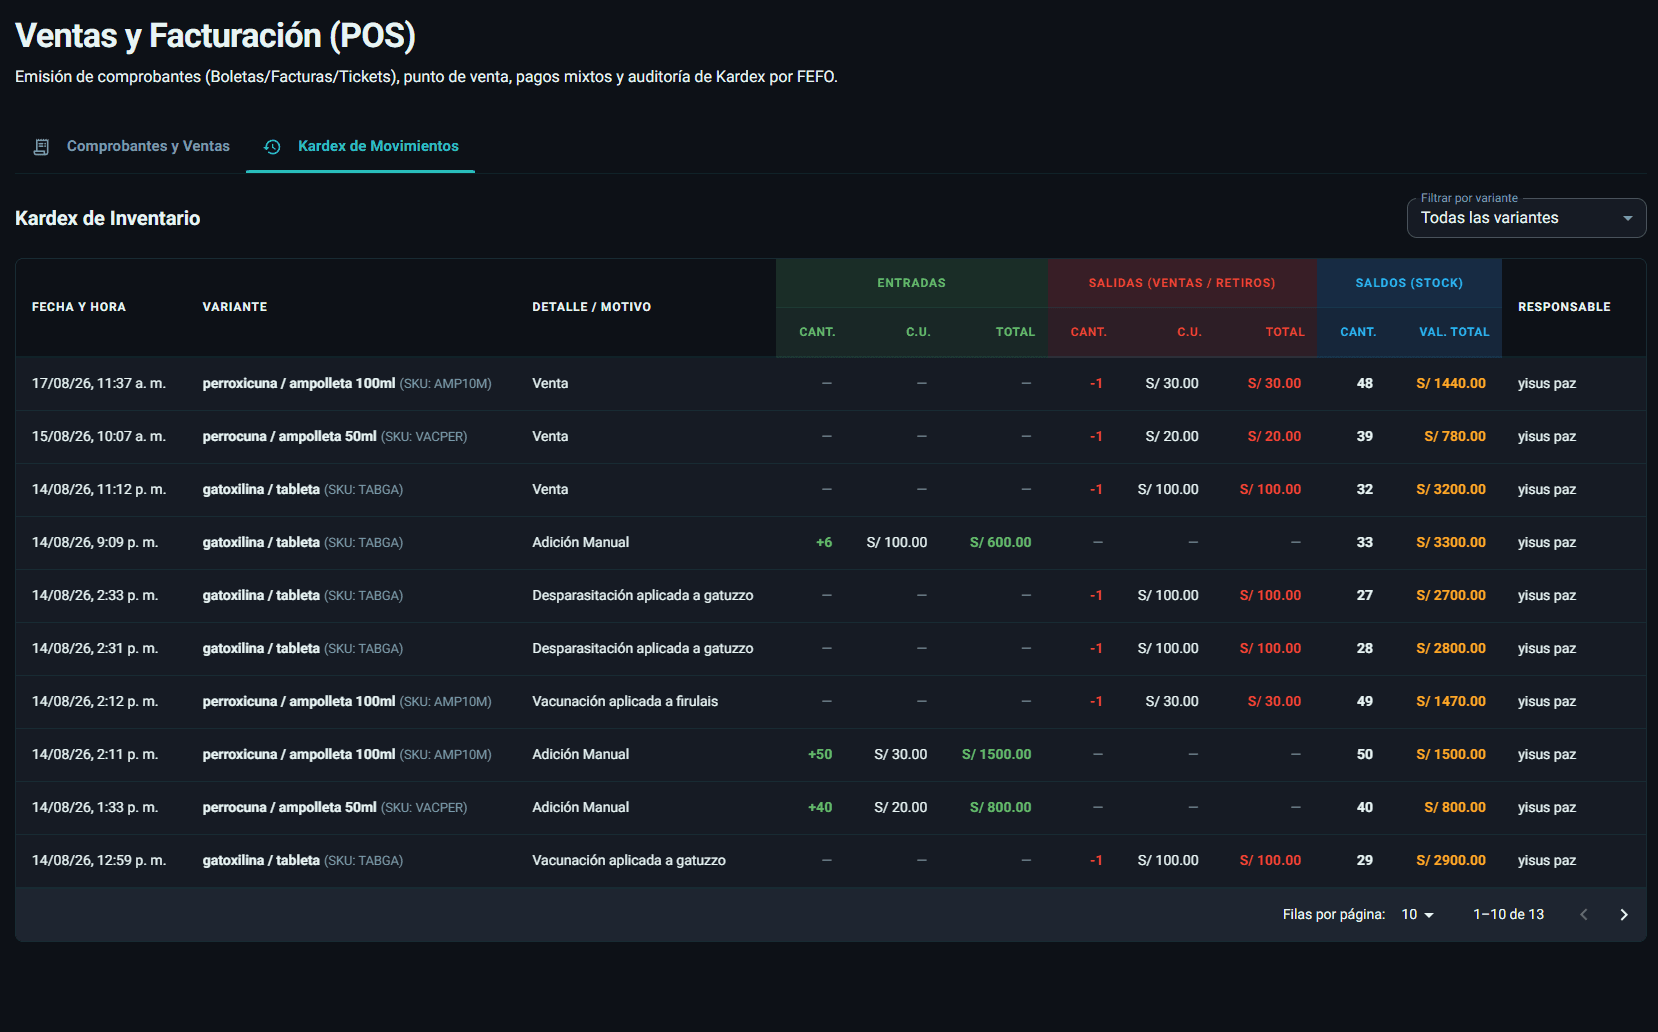
Task: Click stock value S/ 3300.00
Action: [x=1451, y=542]
